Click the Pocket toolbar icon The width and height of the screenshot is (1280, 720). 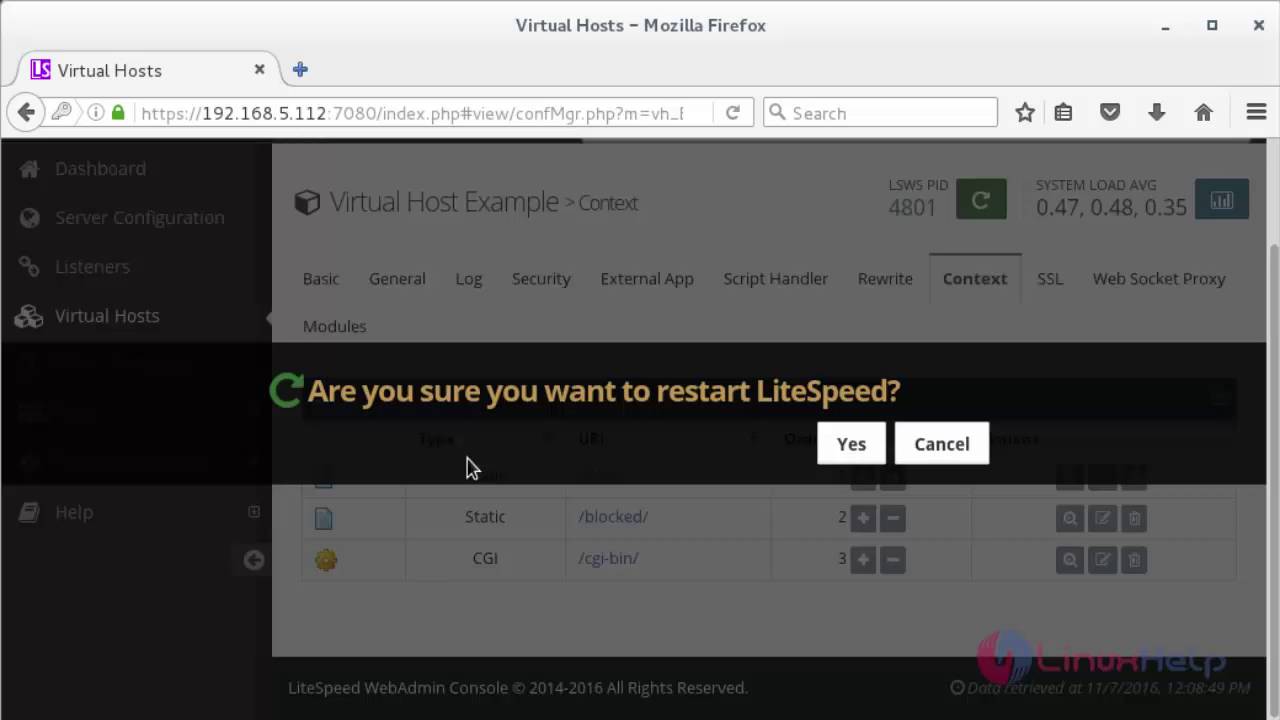1110,113
